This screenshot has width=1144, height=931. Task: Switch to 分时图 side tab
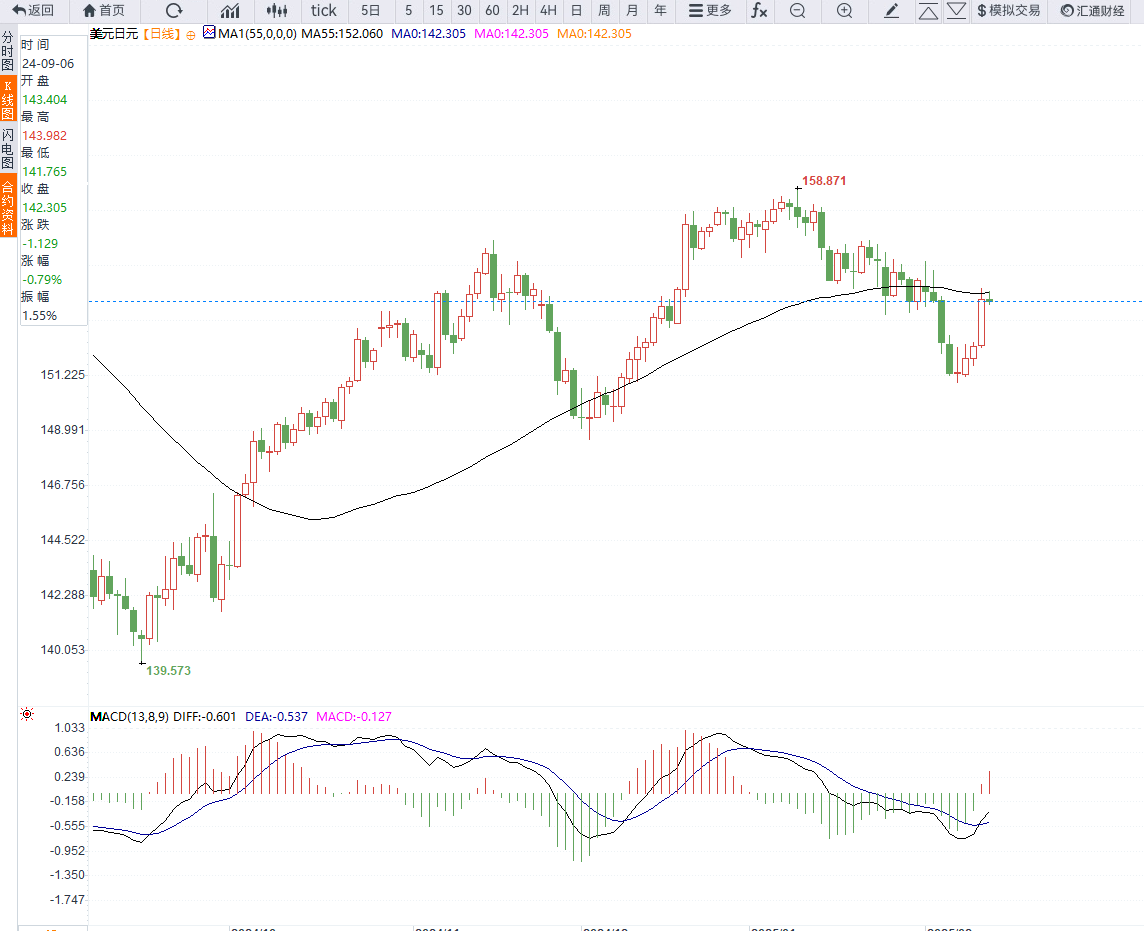[8, 50]
